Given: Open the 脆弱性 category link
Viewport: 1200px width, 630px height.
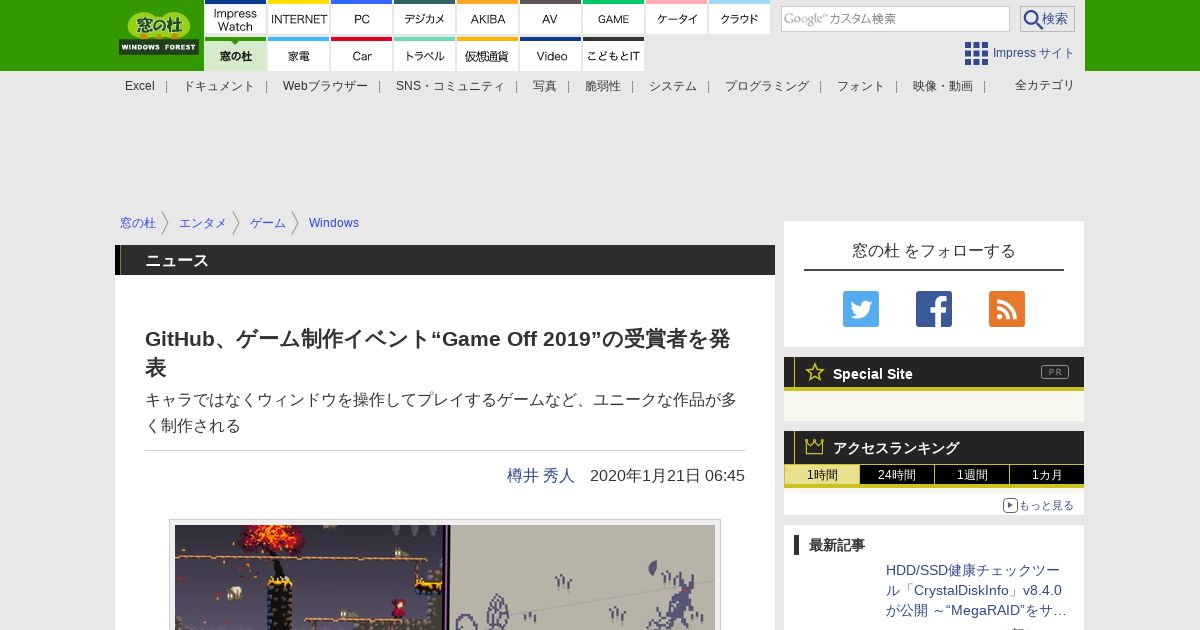Looking at the screenshot, I should (x=603, y=86).
